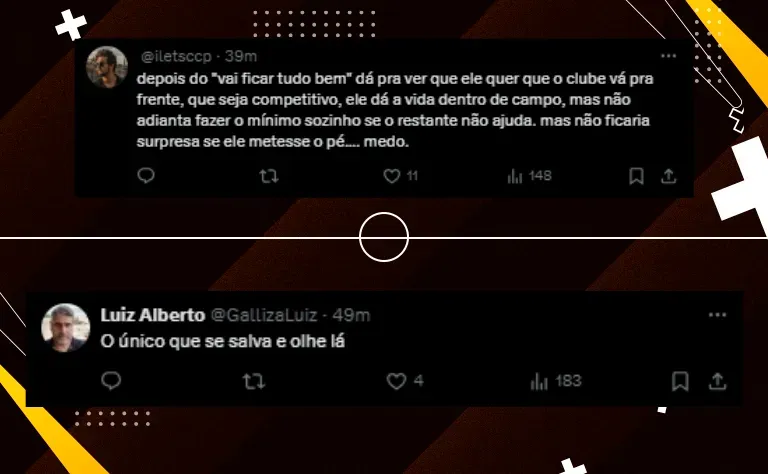
Task: Open @iletsccp's profile picture
Action: [107, 67]
